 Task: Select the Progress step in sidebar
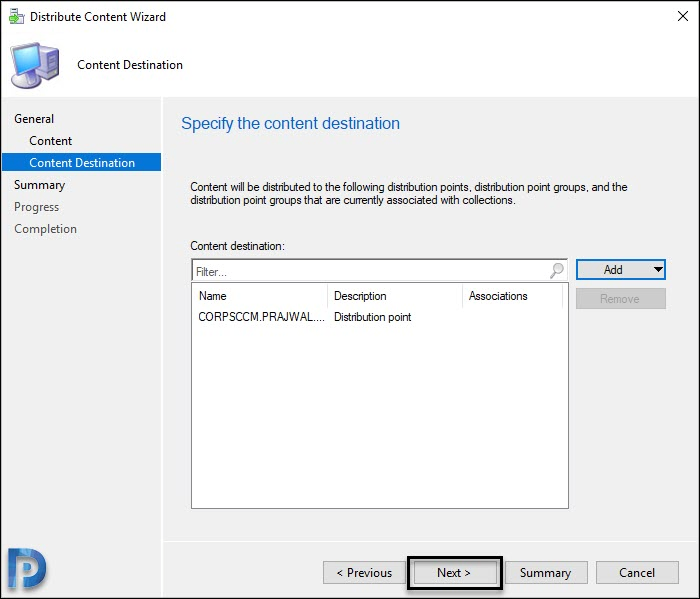pos(36,207)
